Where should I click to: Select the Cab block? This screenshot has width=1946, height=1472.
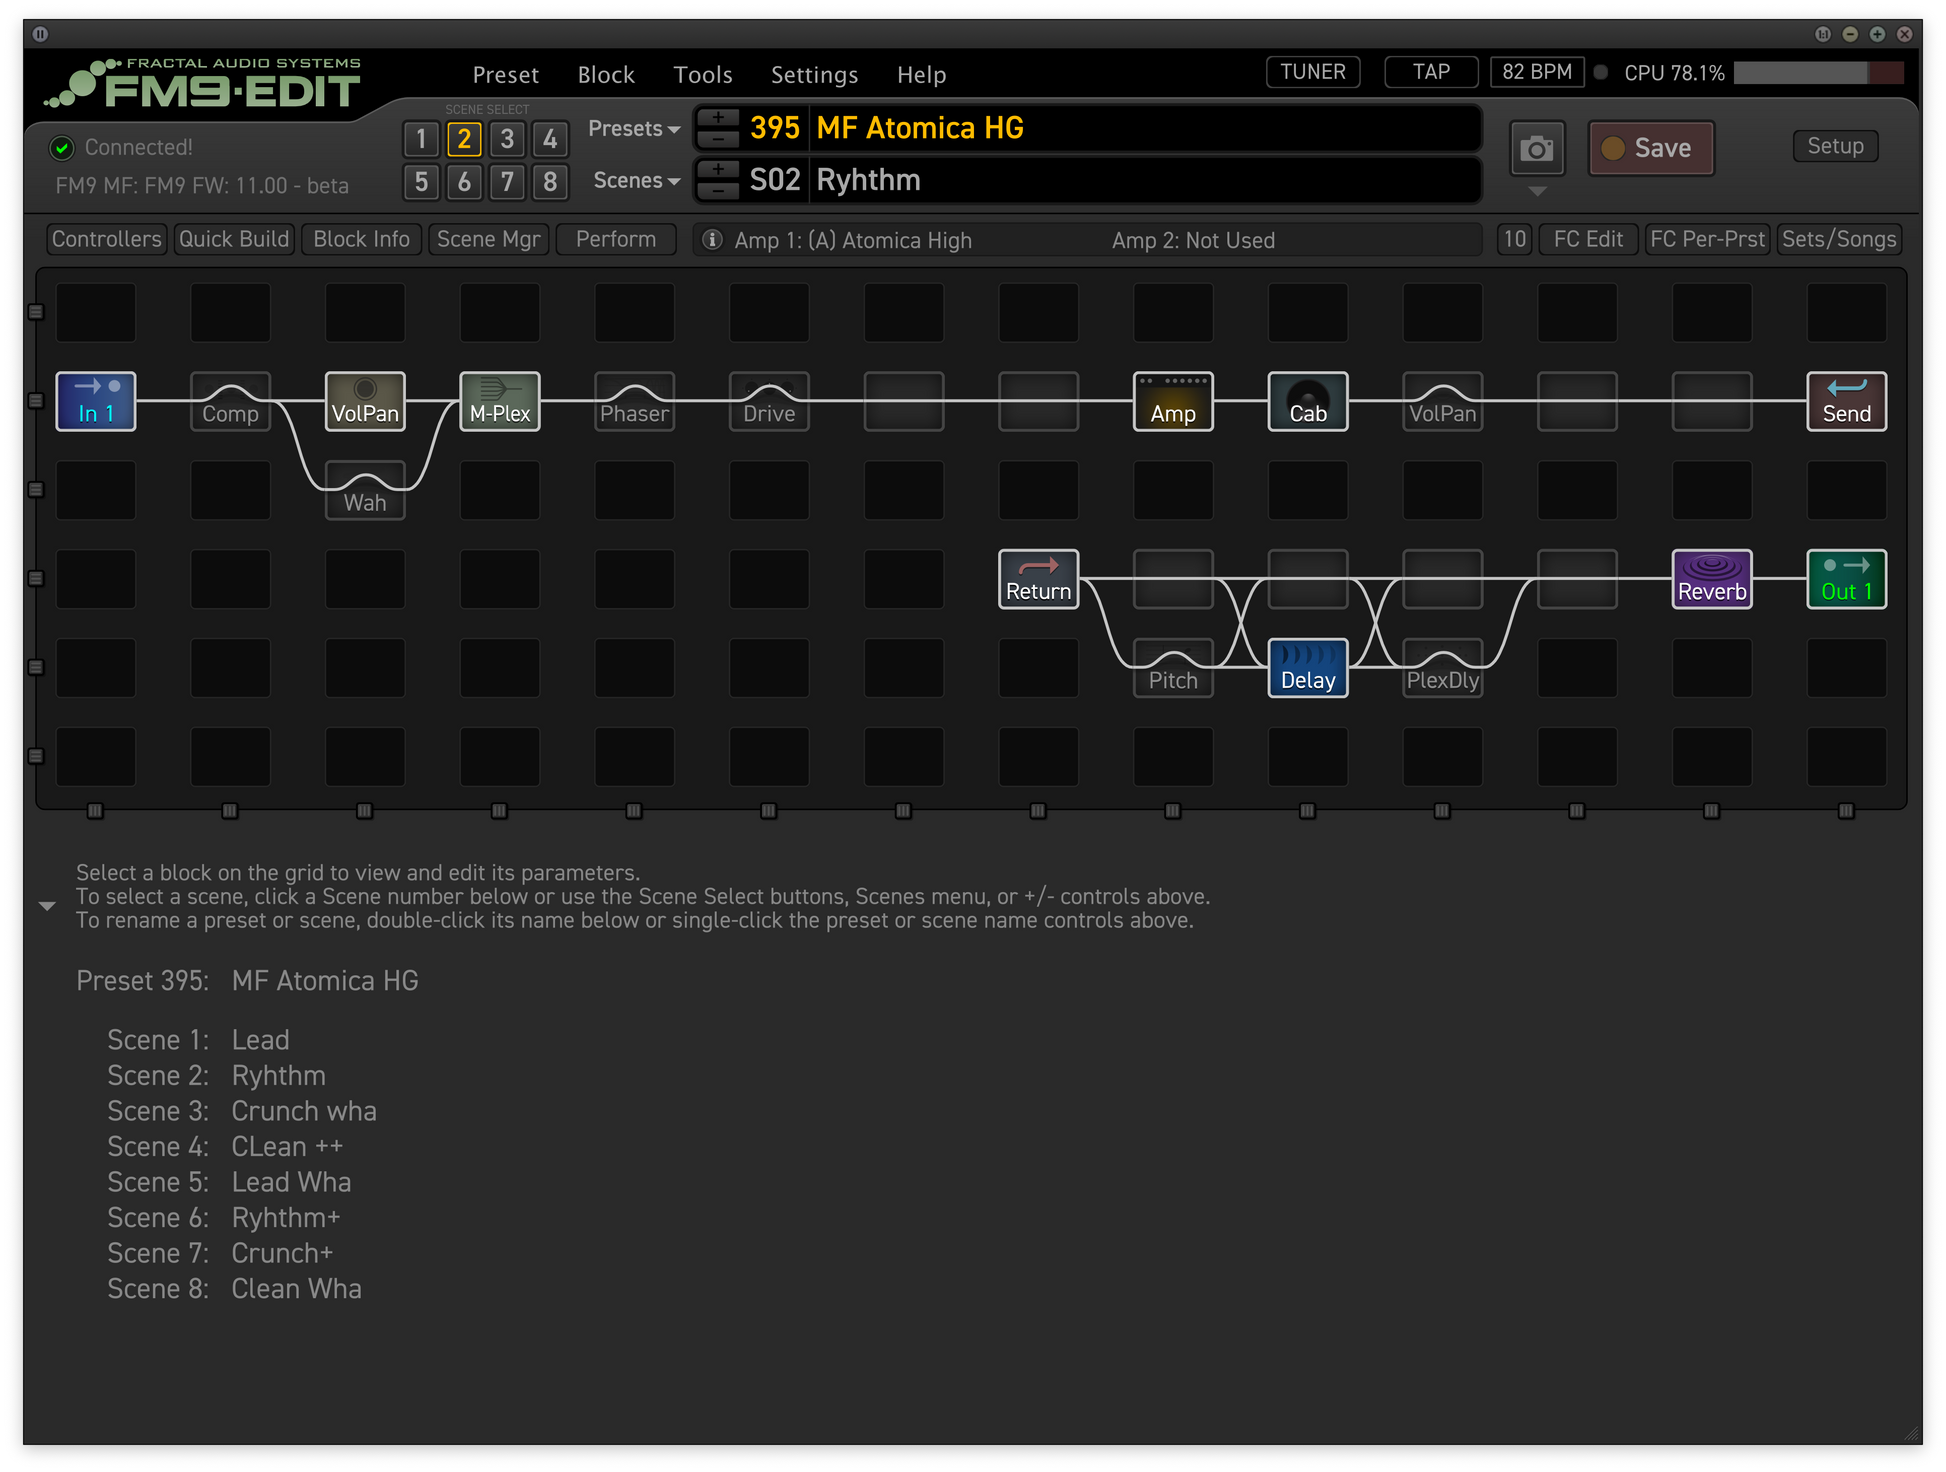[x=1307, y=402]
